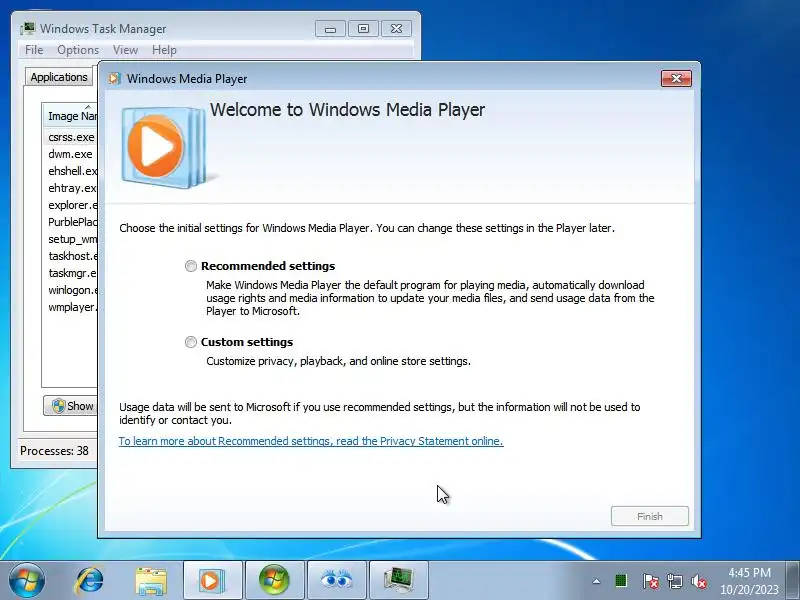The image size is (800, 600).
Task: Close the Windows Task Manager window
Action: tap(396, 29)
